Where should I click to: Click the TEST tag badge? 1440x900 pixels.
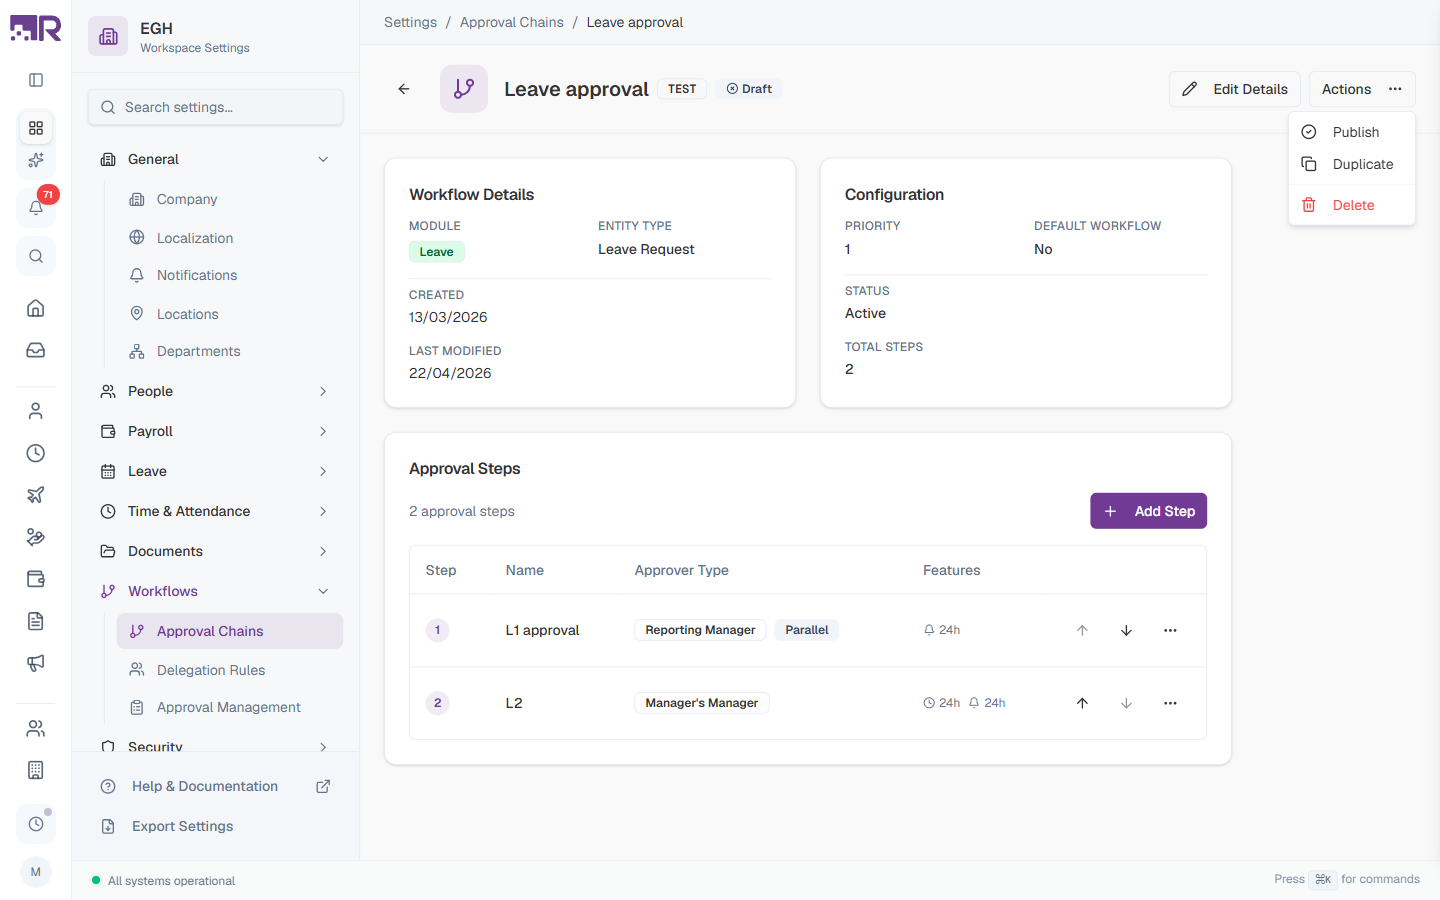click(682, 89)
